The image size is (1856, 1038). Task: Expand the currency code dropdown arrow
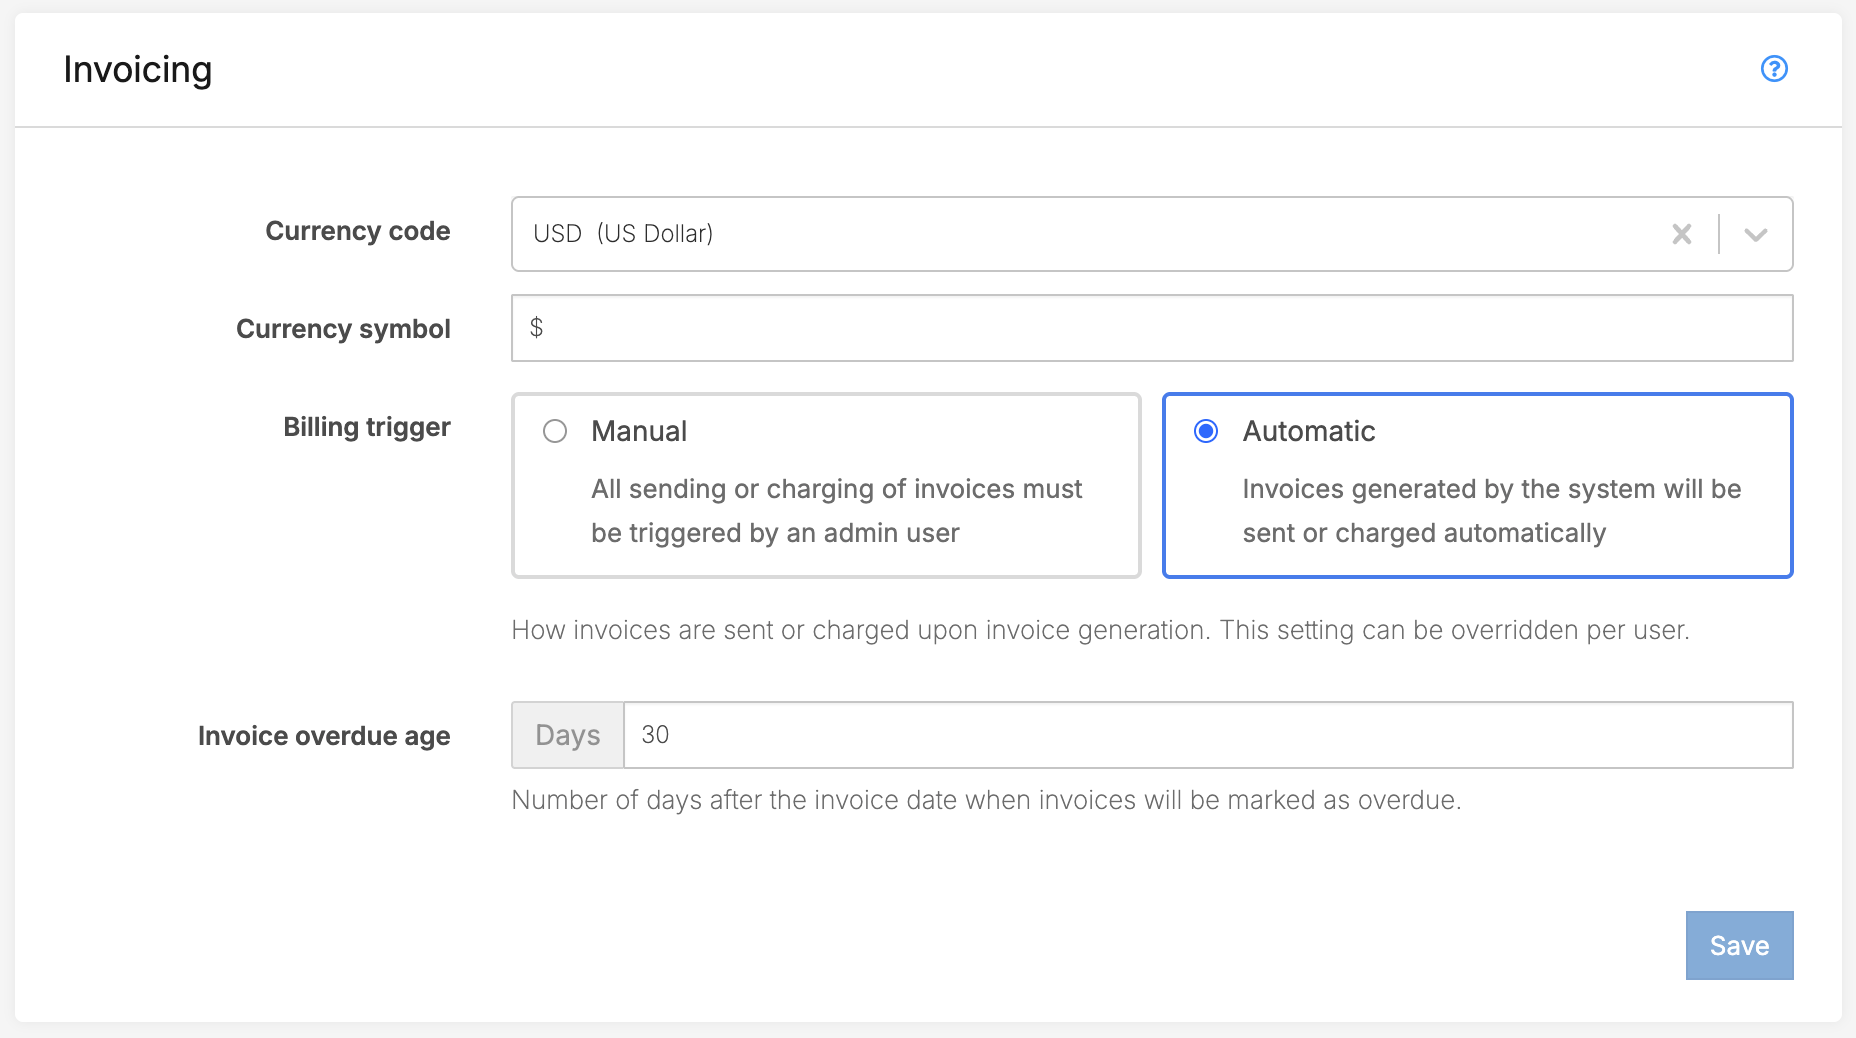[x=1756, y=234]
